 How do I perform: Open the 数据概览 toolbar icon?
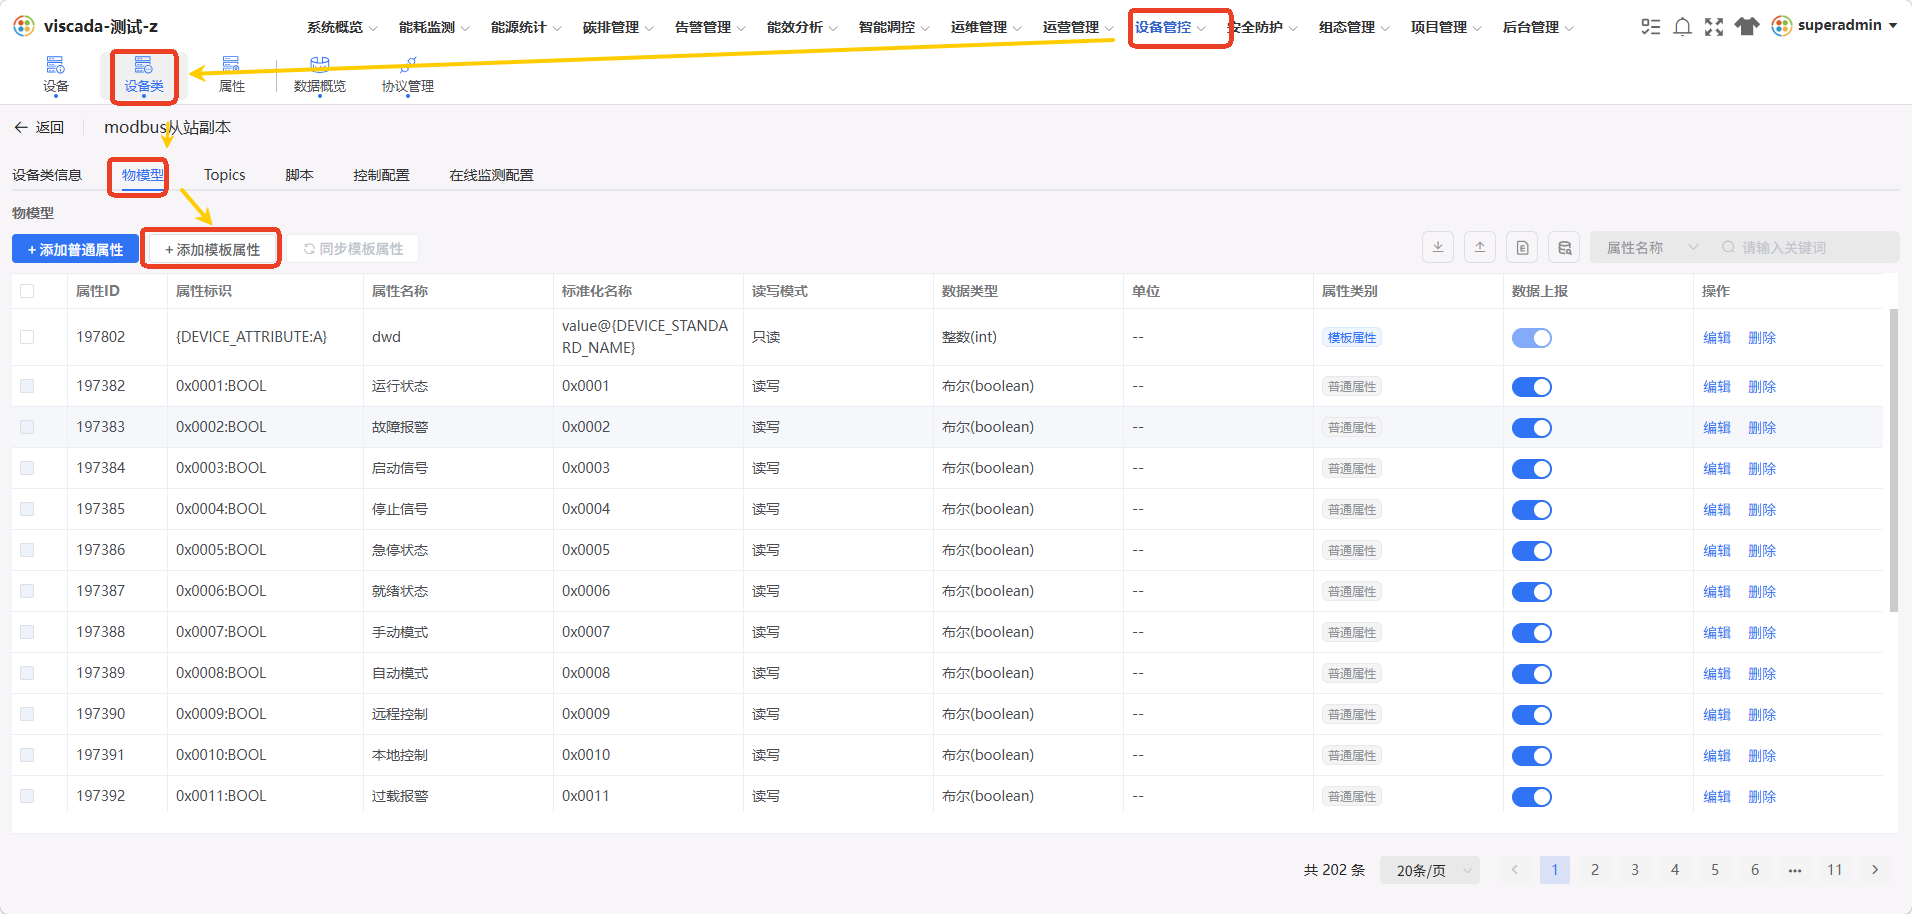320,65
